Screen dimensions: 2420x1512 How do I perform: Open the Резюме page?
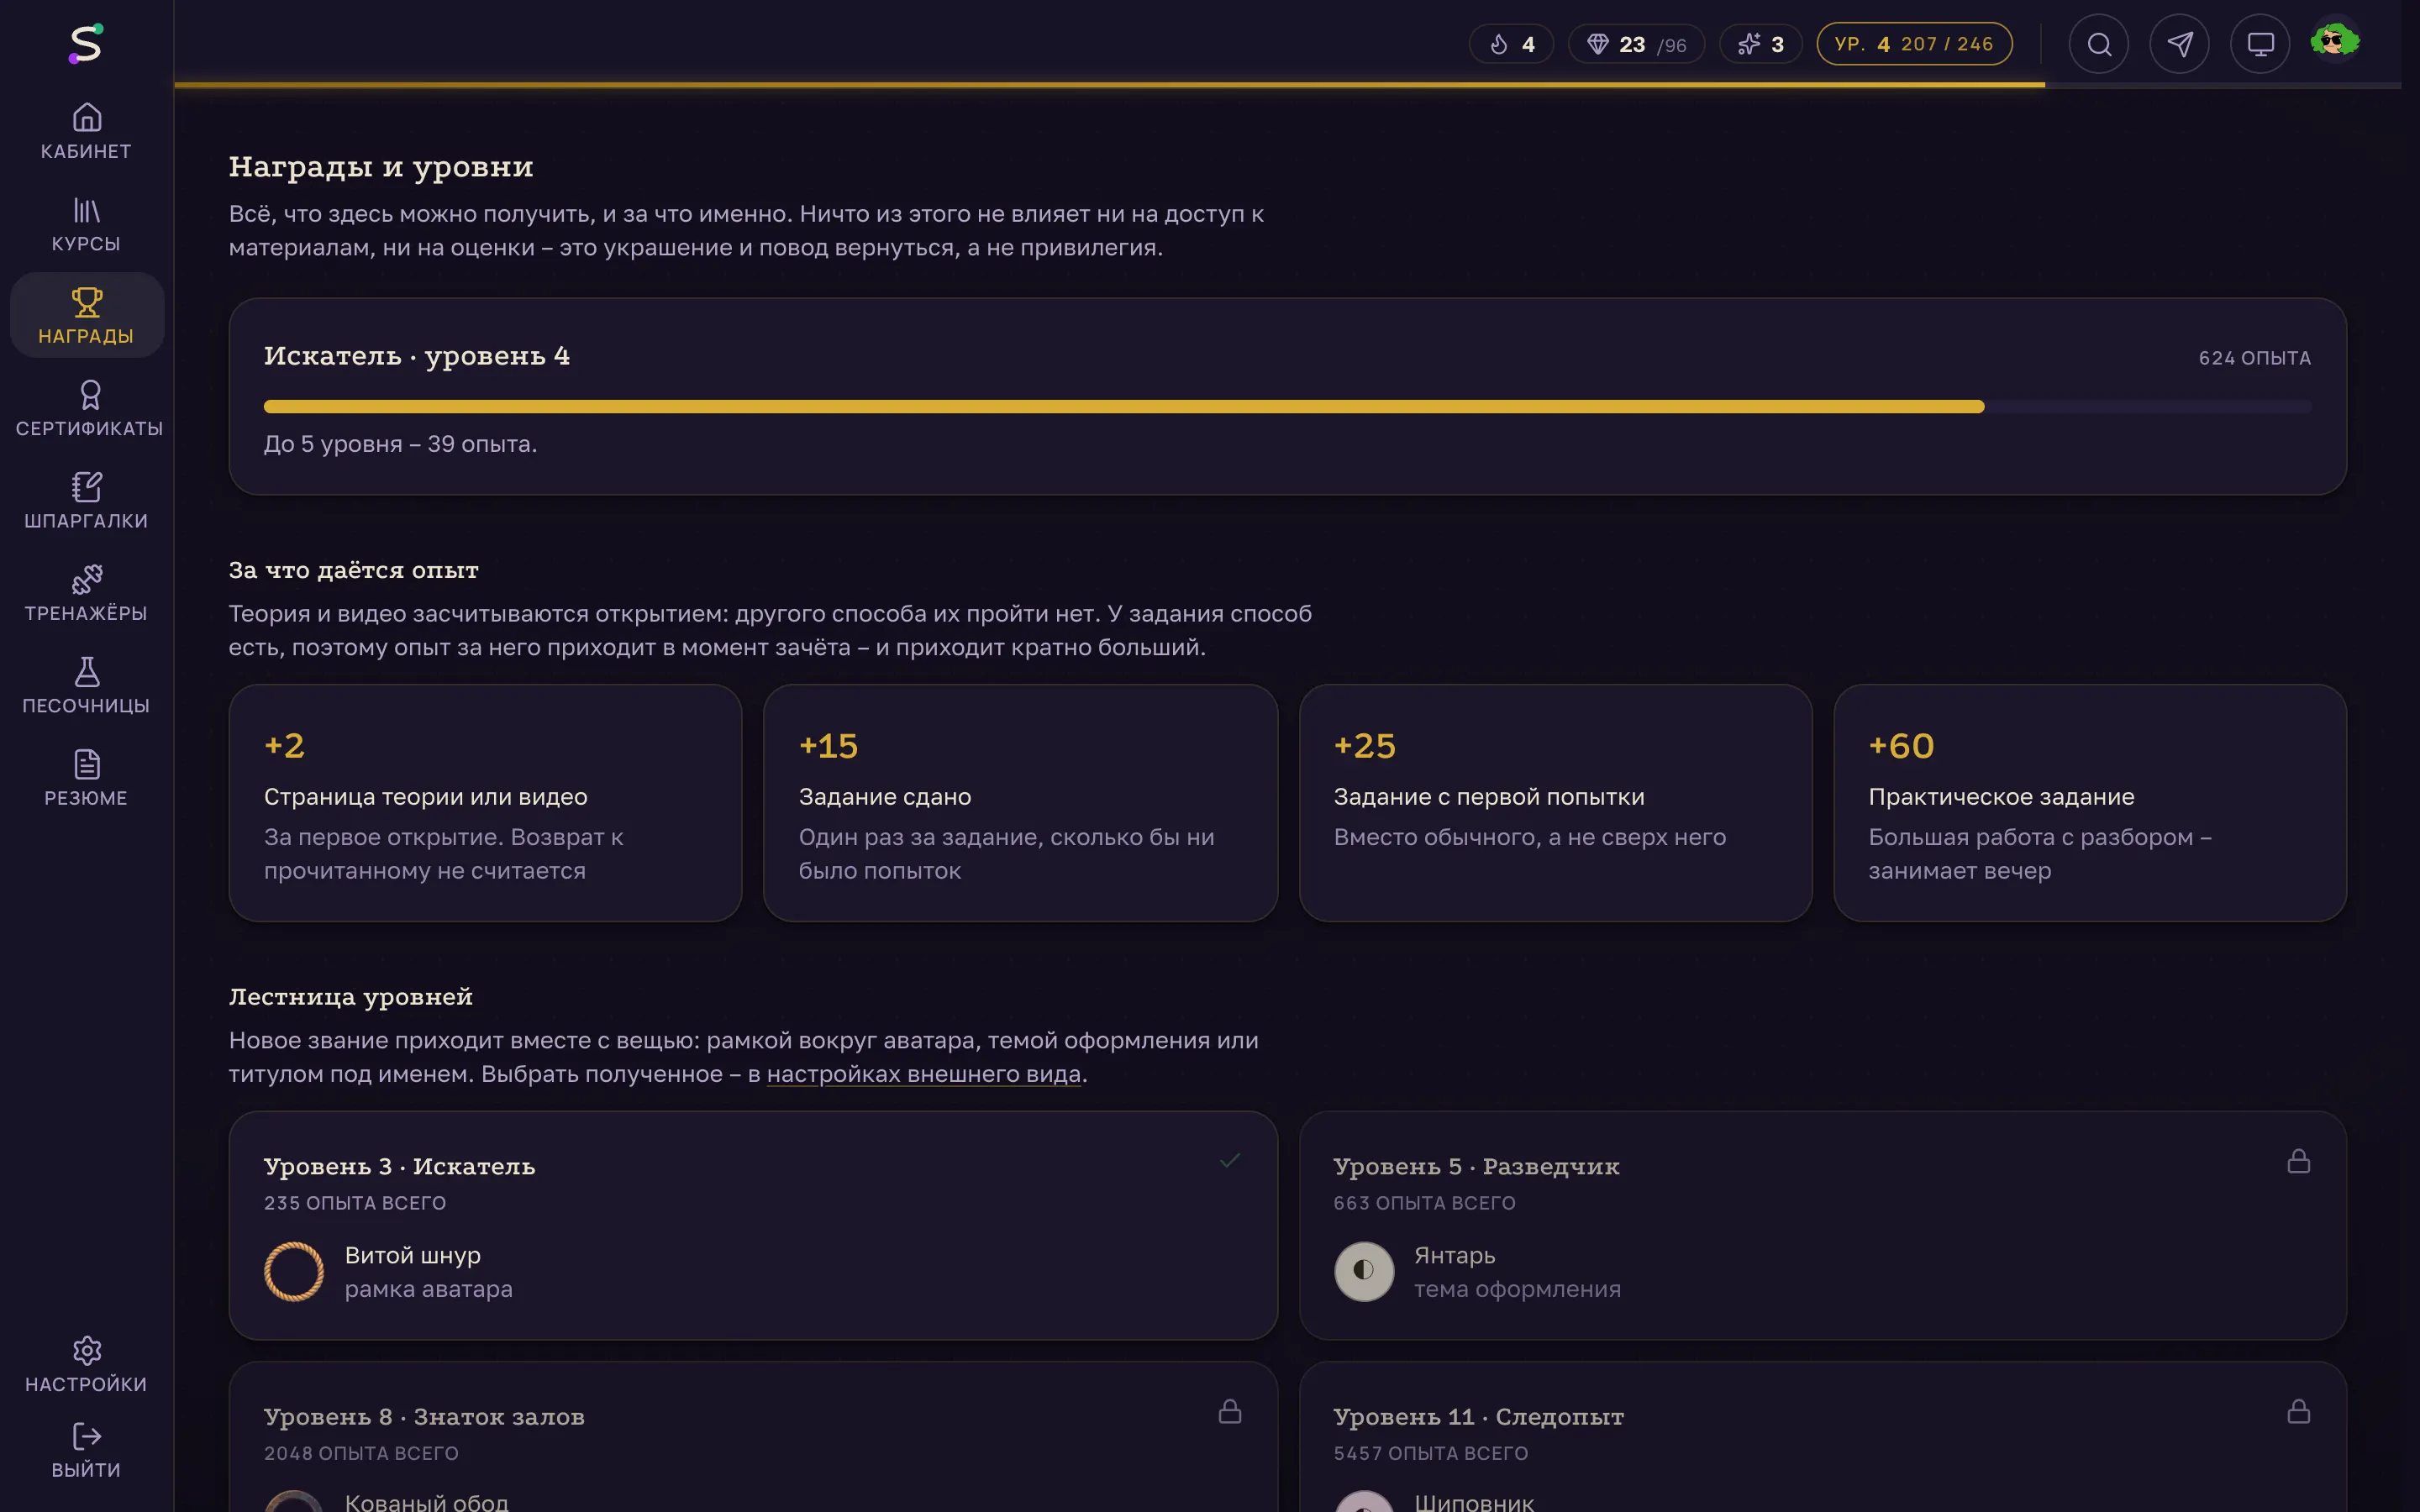pyautogui.click(x=86, y=778)
